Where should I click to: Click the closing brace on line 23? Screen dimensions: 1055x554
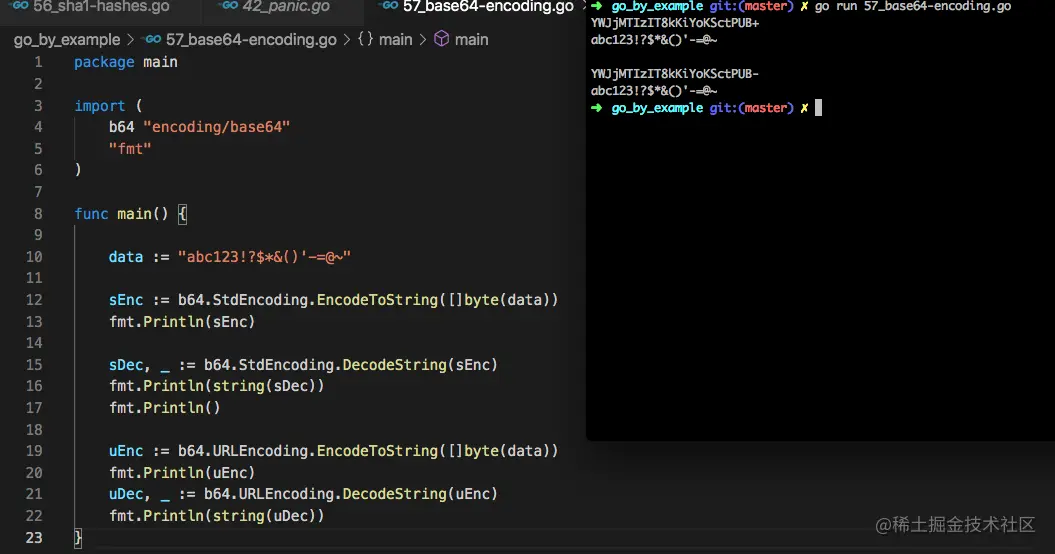(x=78, y=537)
